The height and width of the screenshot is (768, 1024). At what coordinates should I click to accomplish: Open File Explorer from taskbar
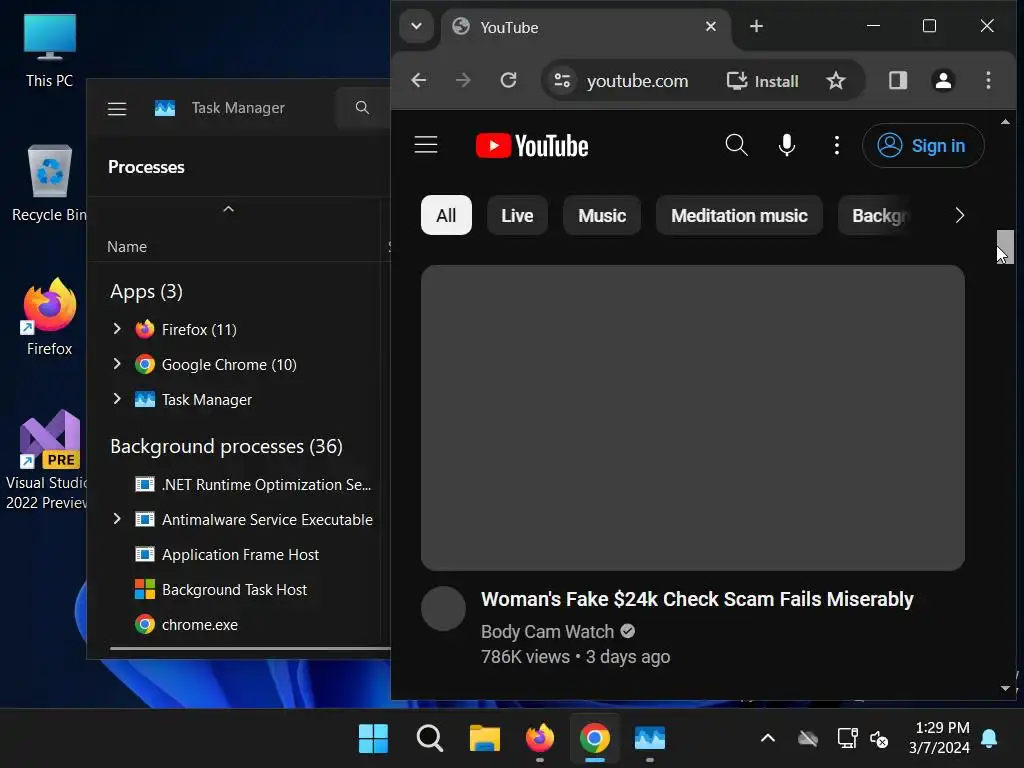485,739
